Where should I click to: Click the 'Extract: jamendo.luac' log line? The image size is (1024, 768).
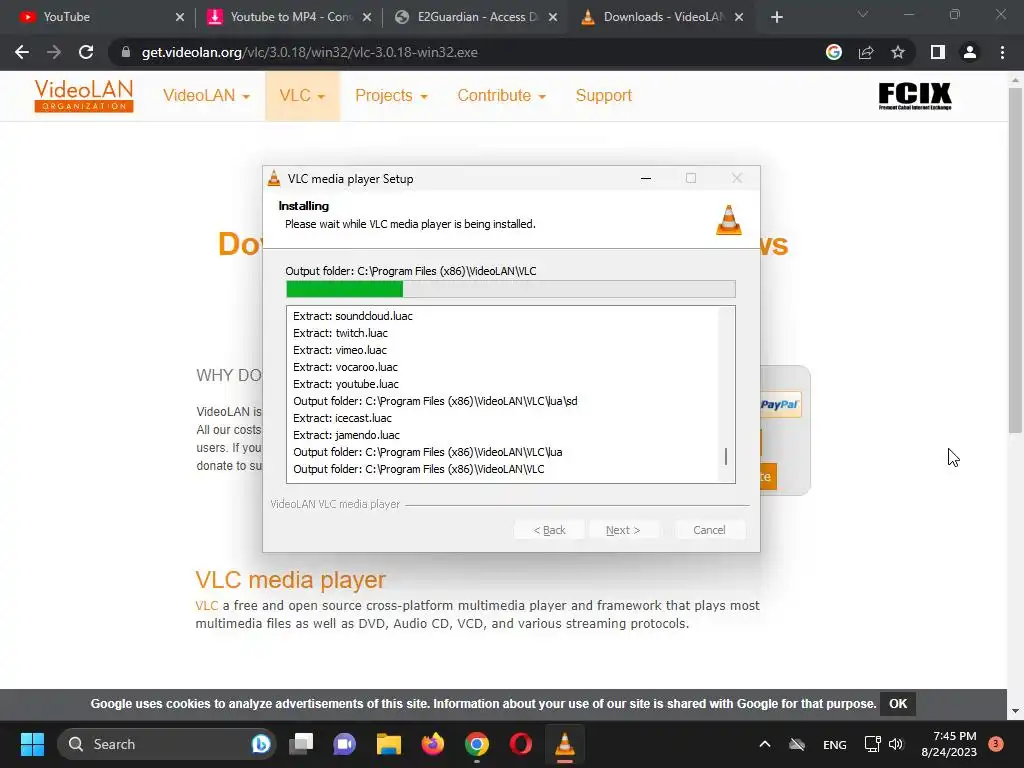[x=346, y=435]
